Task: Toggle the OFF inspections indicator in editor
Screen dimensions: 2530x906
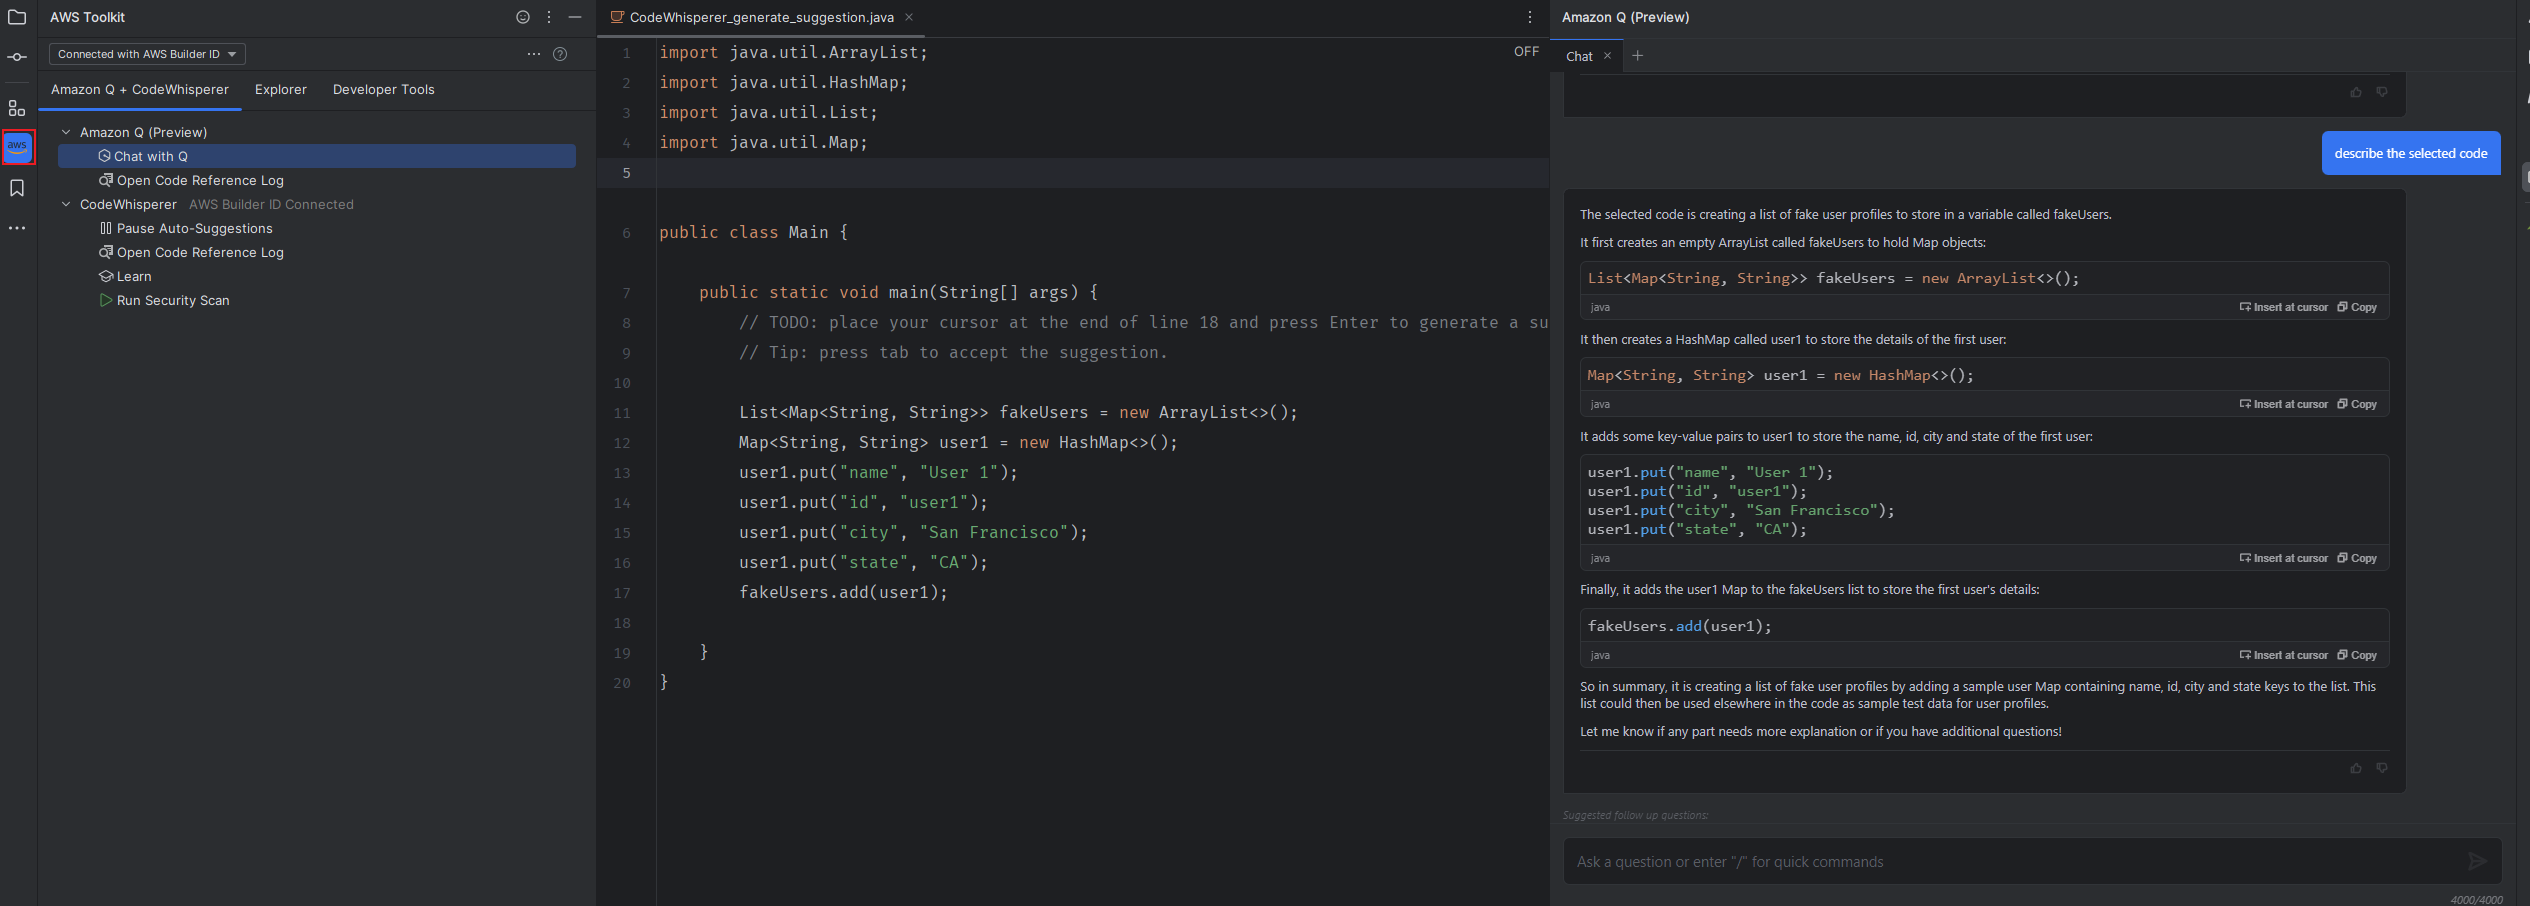Action: coord(1526,52)
